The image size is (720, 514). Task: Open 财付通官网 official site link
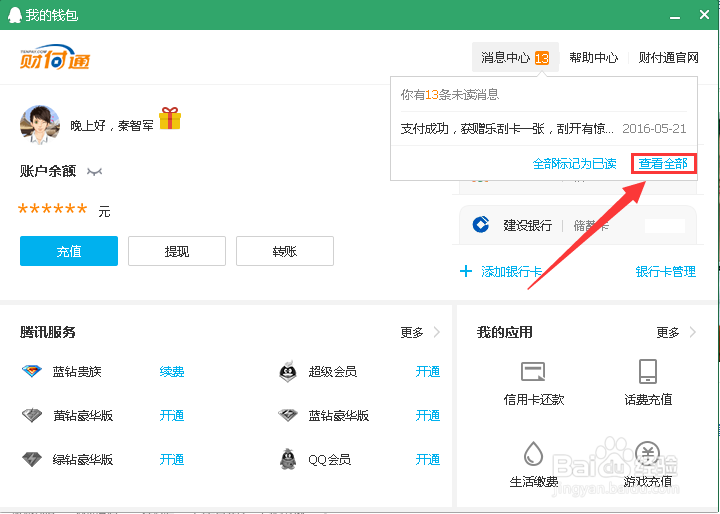[669, 57]
